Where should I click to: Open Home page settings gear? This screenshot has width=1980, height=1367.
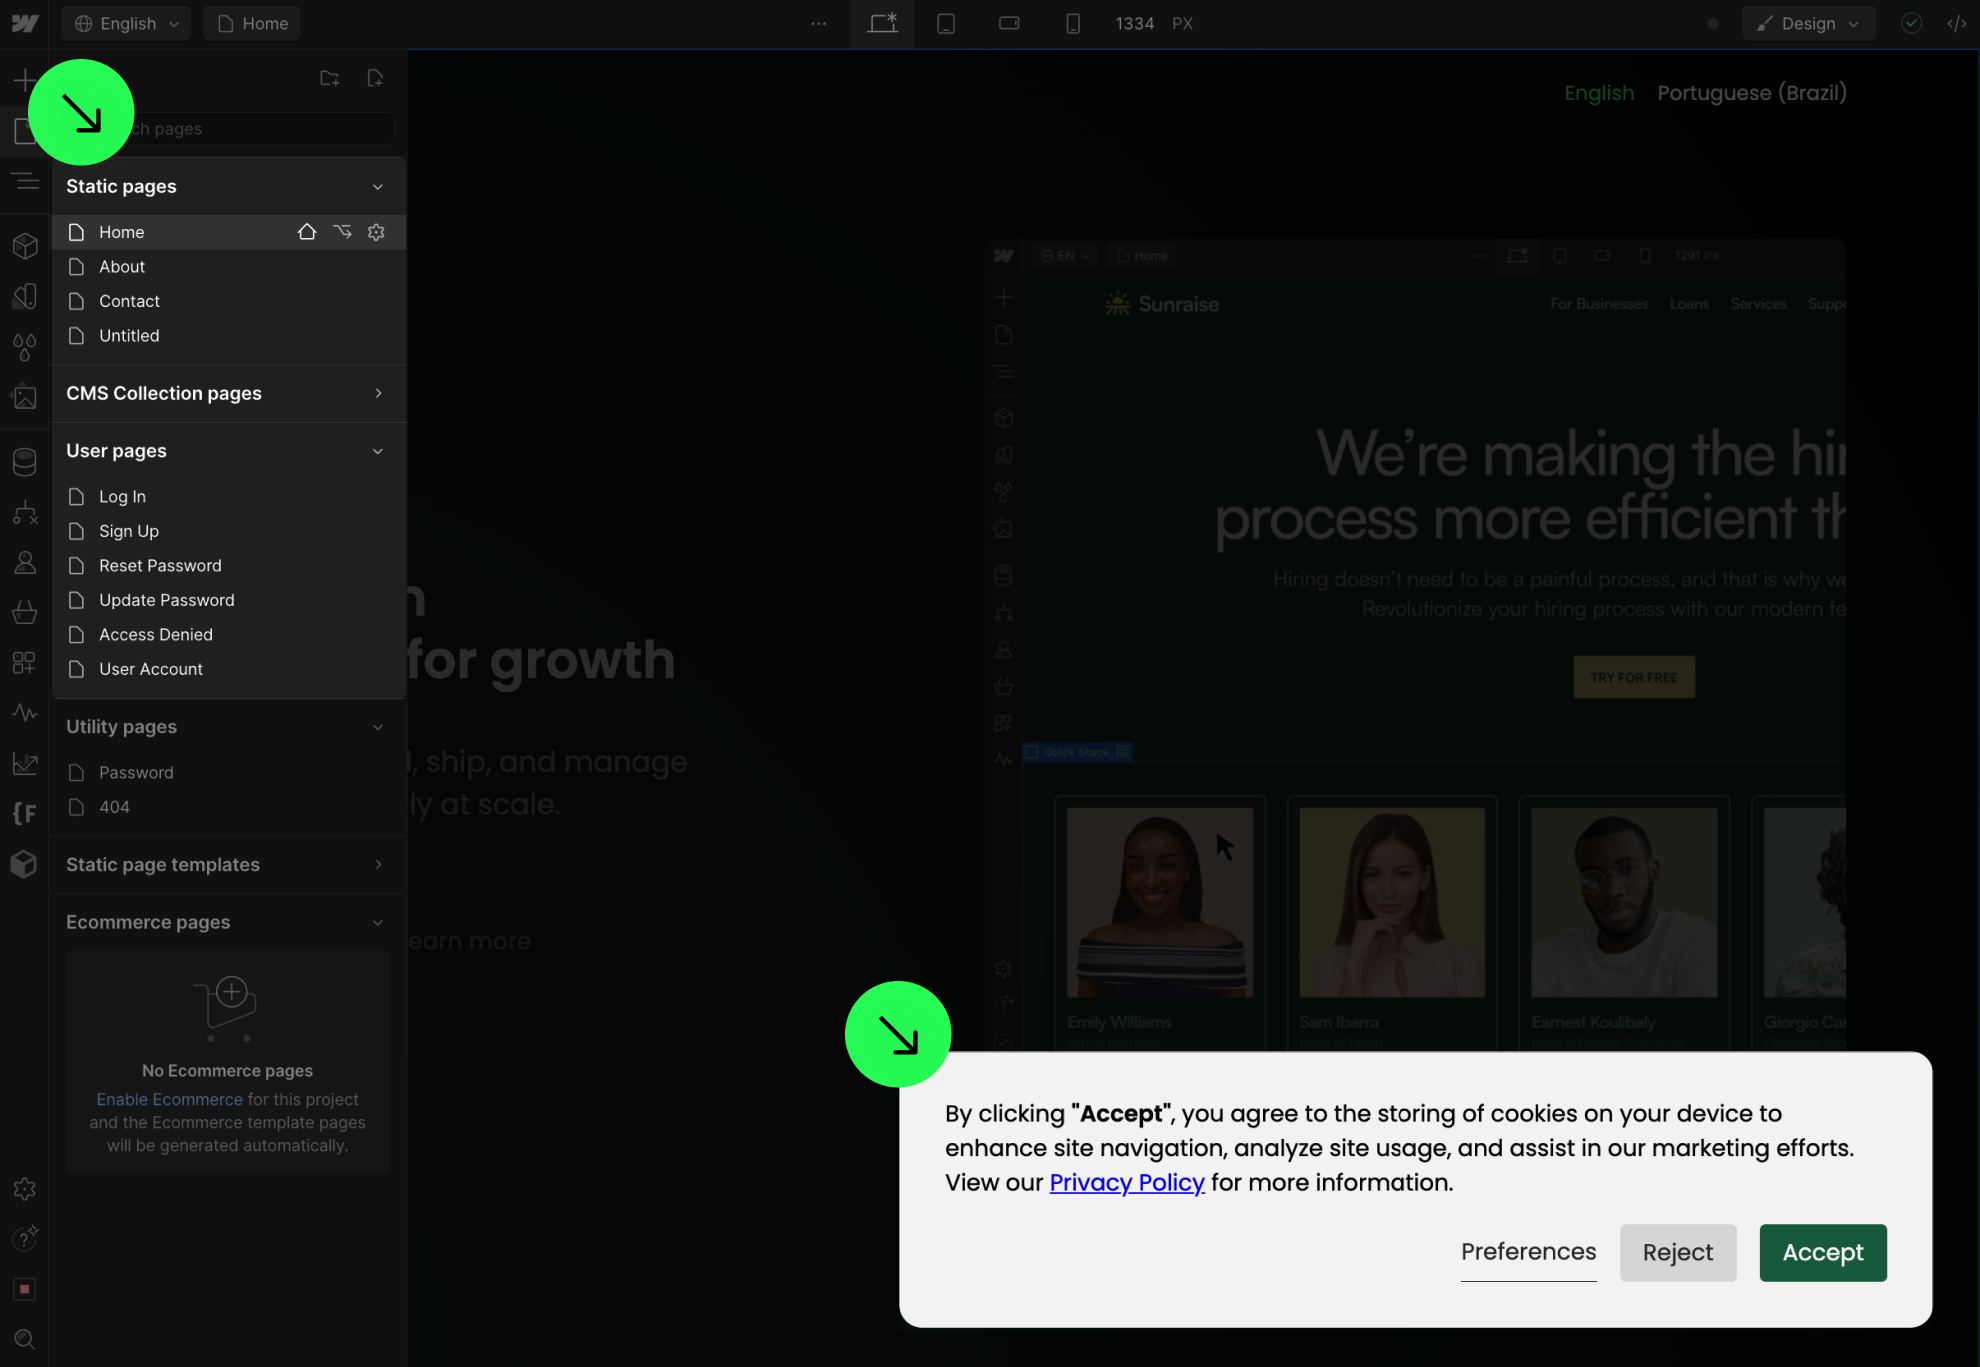point(376,232)
